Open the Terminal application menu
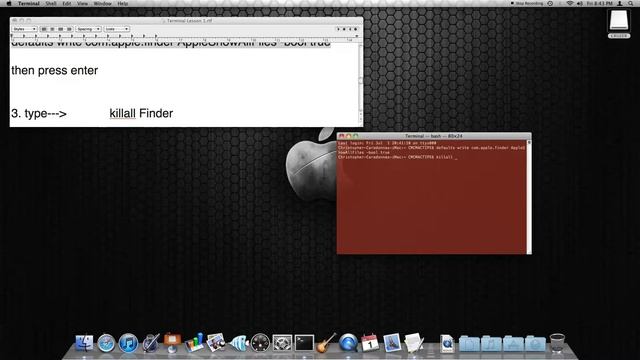 coord(29,3)
